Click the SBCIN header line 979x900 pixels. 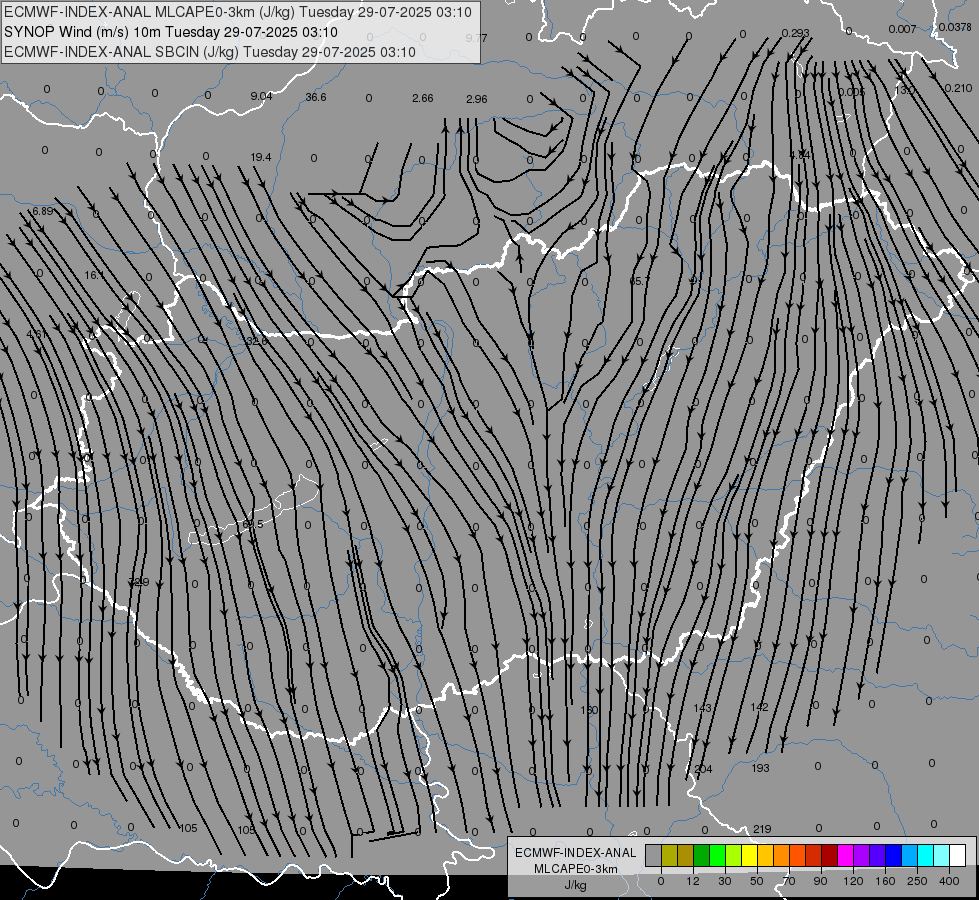[x=210, y=52]
